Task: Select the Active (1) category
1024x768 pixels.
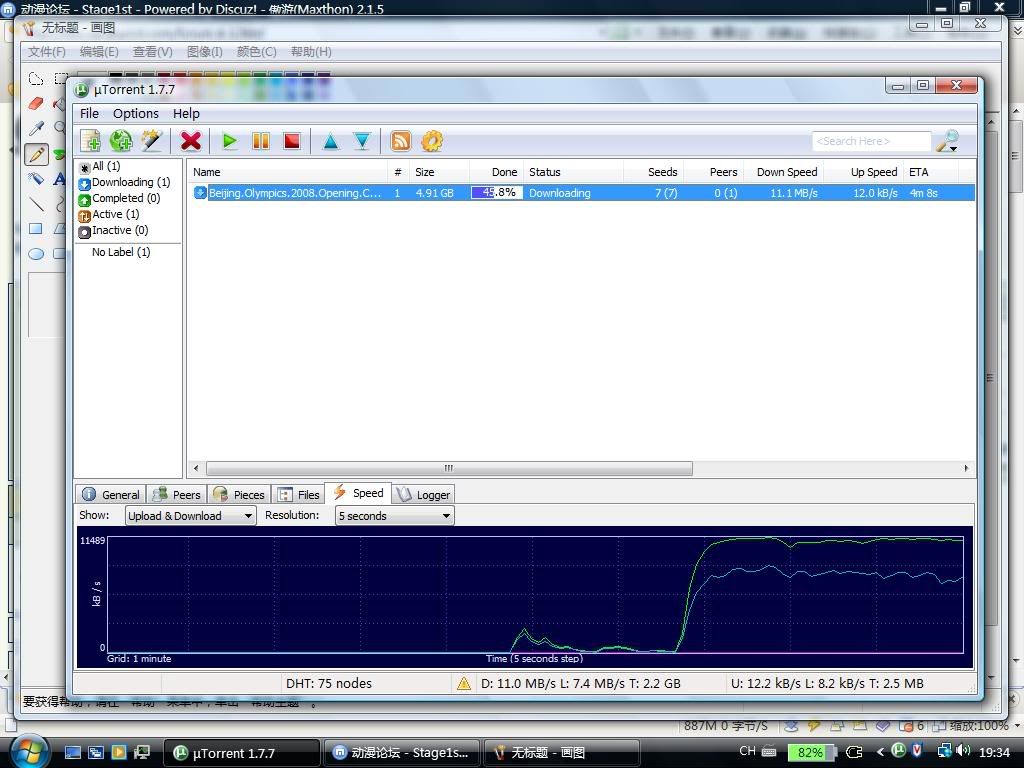Action: [x=108, y=214]
